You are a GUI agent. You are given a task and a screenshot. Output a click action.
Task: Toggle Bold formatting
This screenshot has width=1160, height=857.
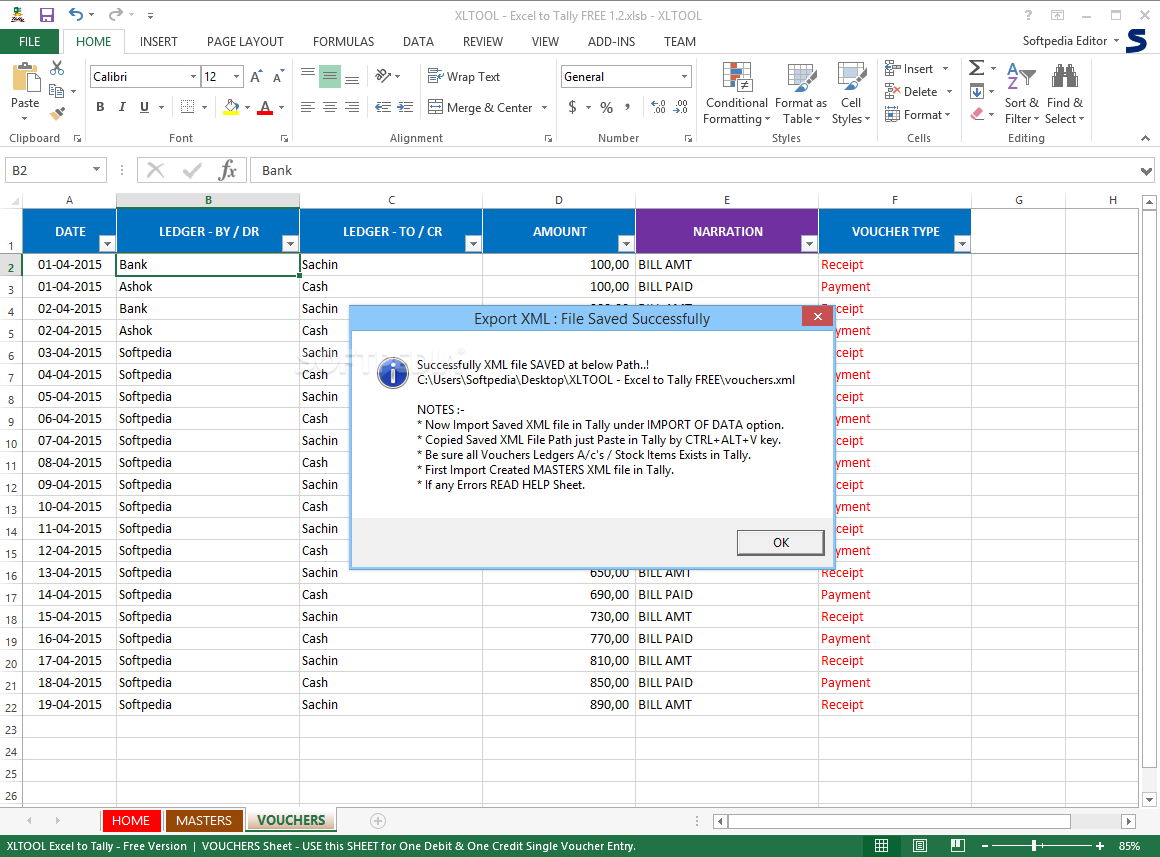click(x=100, y=107)
